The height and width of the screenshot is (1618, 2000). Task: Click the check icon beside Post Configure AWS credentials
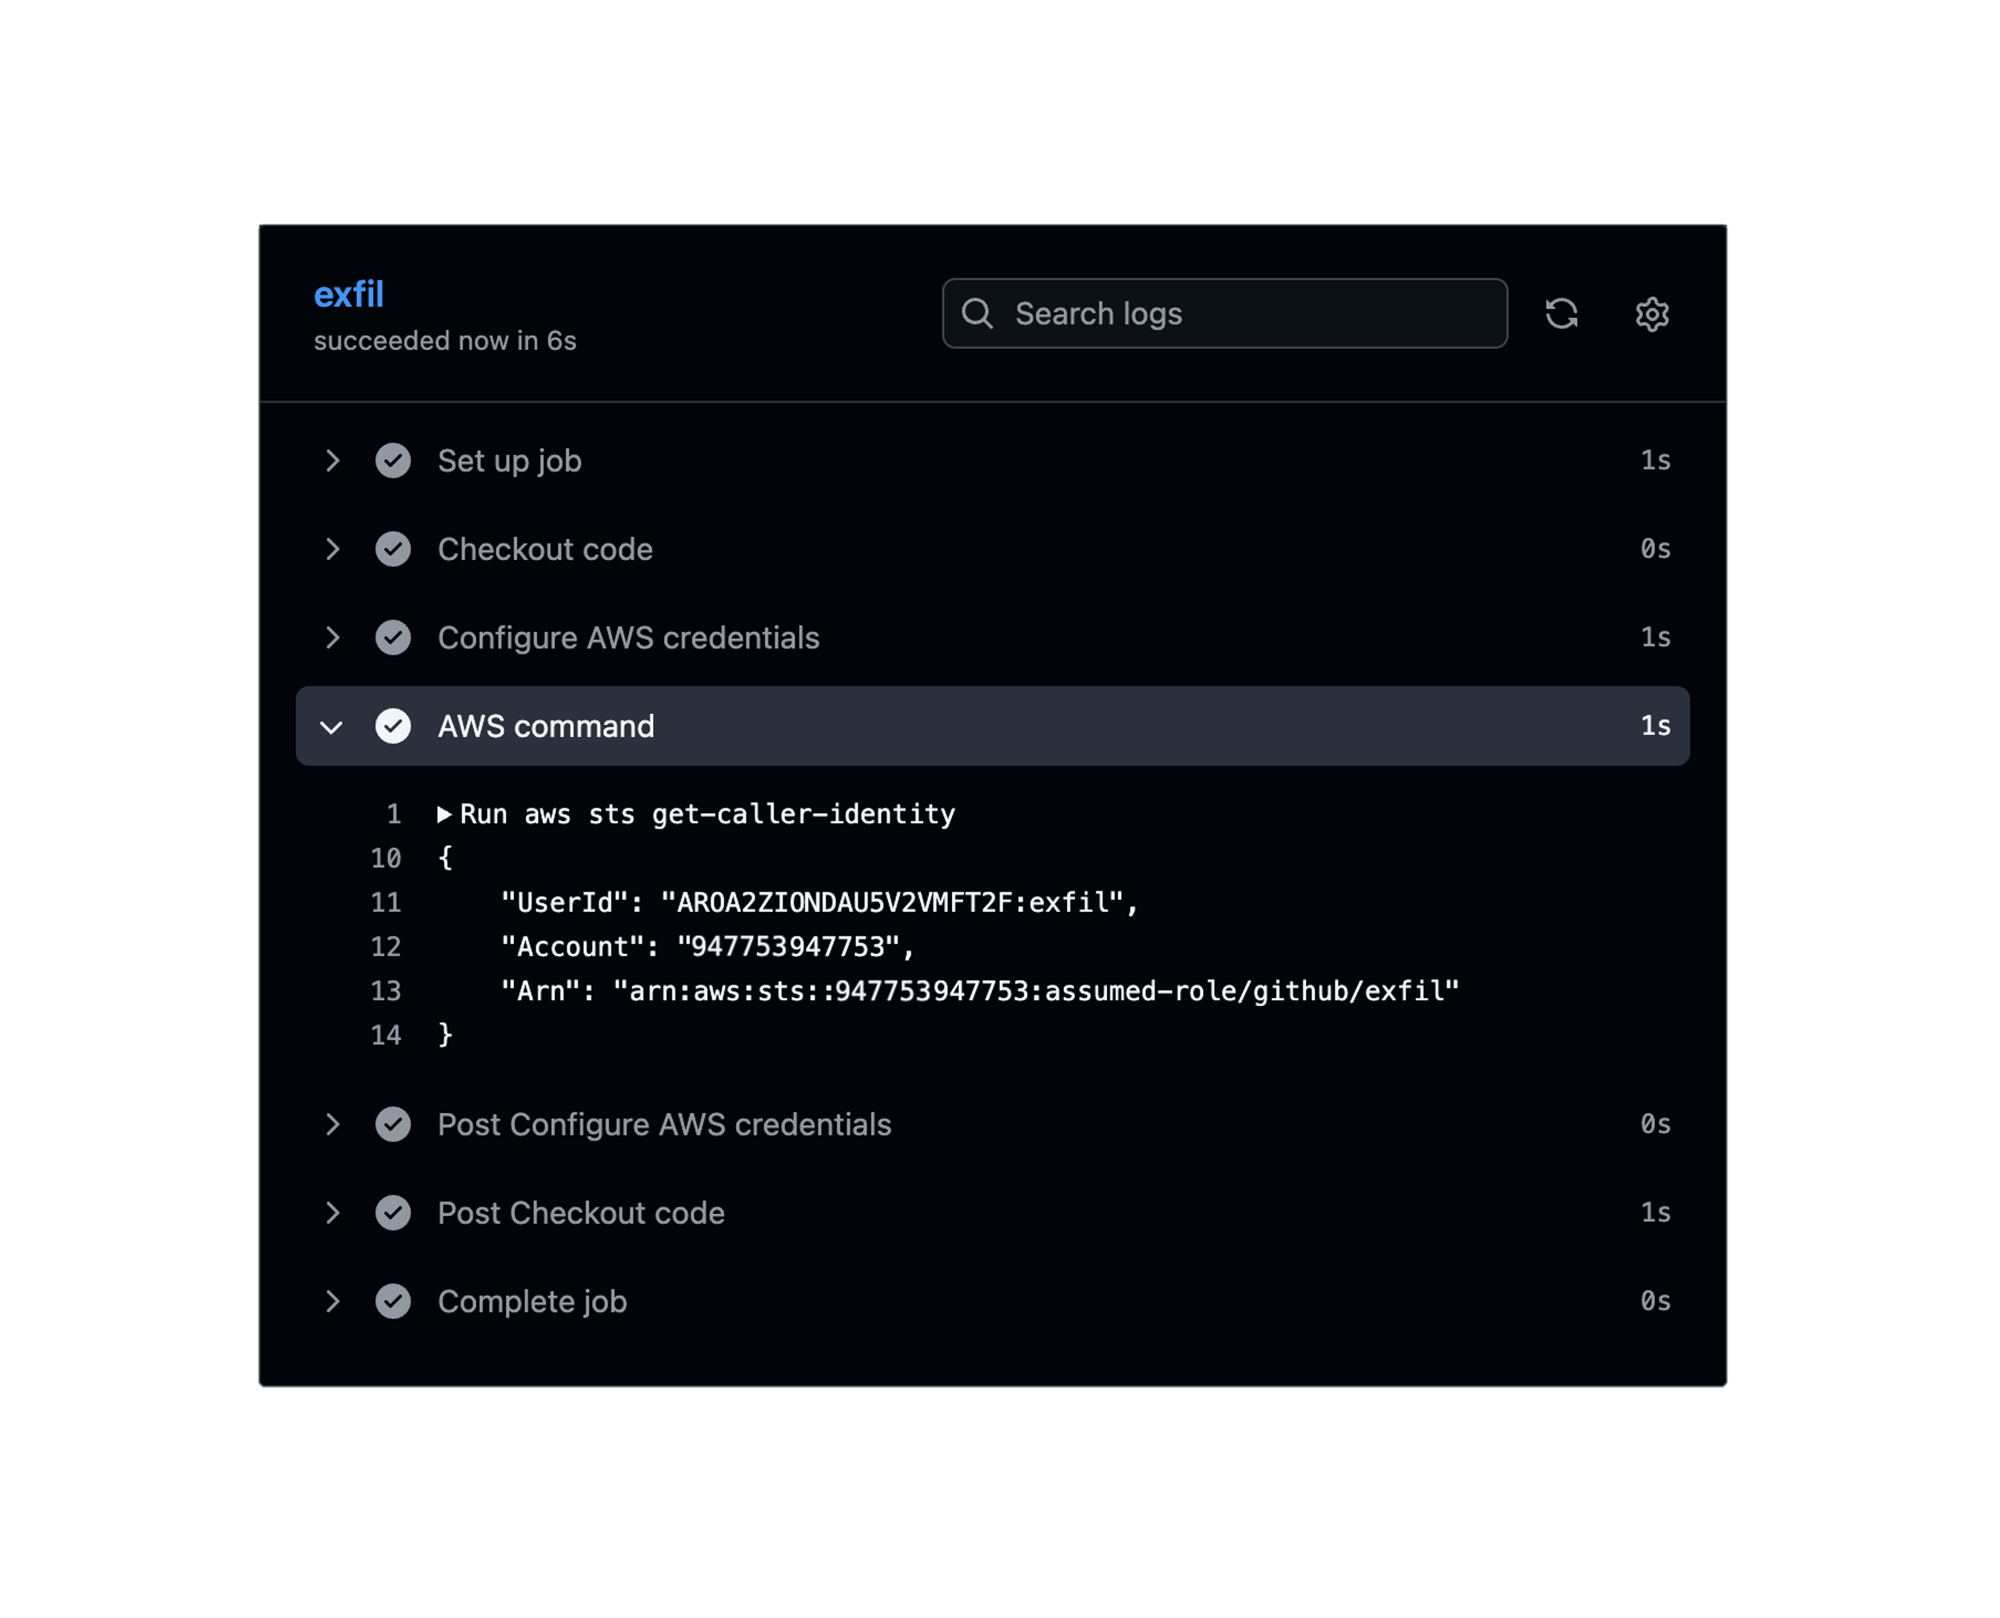(393, 1124)
